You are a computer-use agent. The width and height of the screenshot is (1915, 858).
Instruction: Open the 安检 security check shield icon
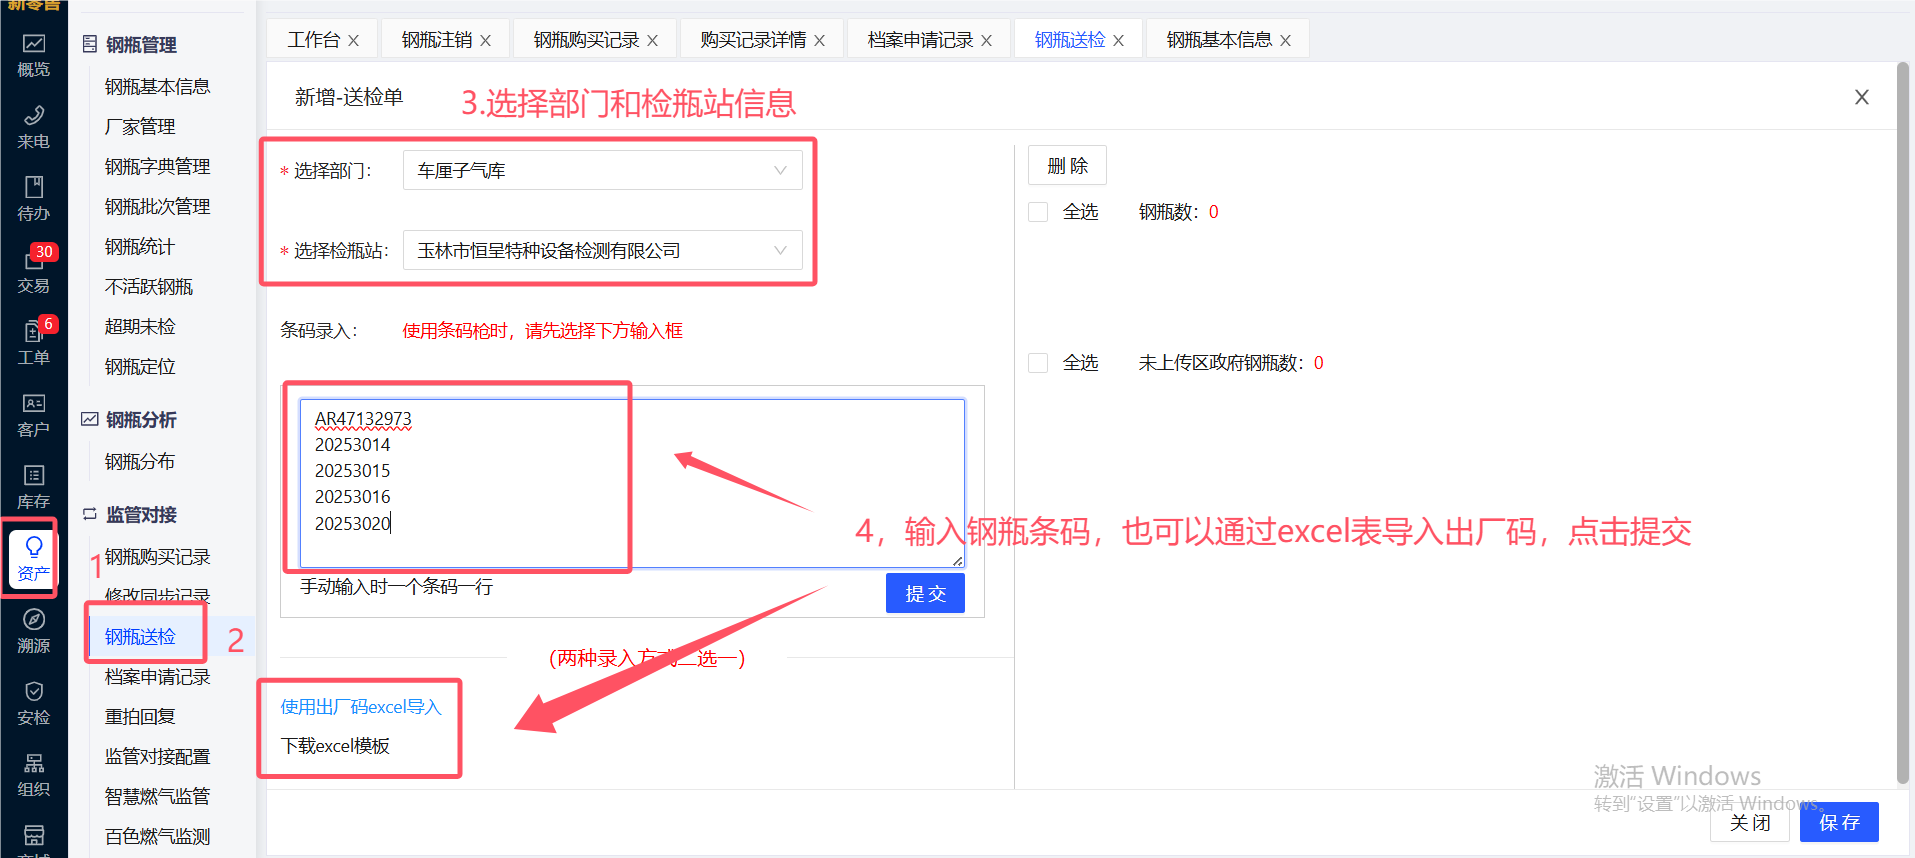pos(33,703)
